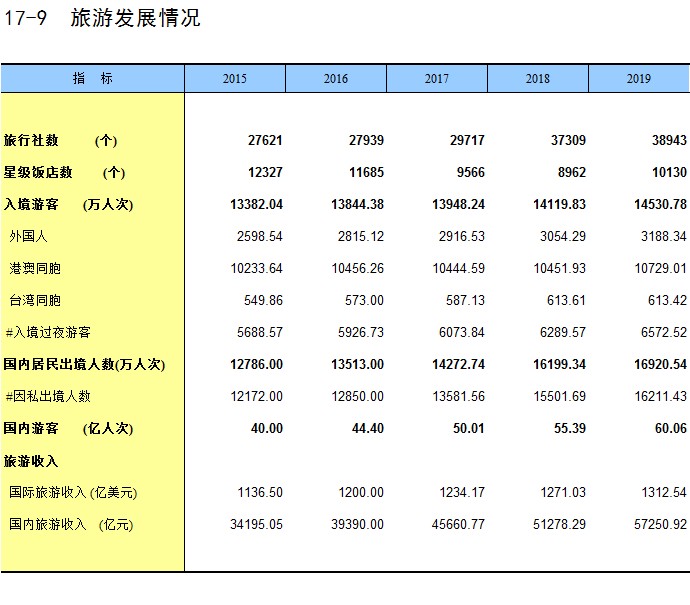Click the cell value 13948.24
The image size is (690, 605).
[x=458, y=205]
